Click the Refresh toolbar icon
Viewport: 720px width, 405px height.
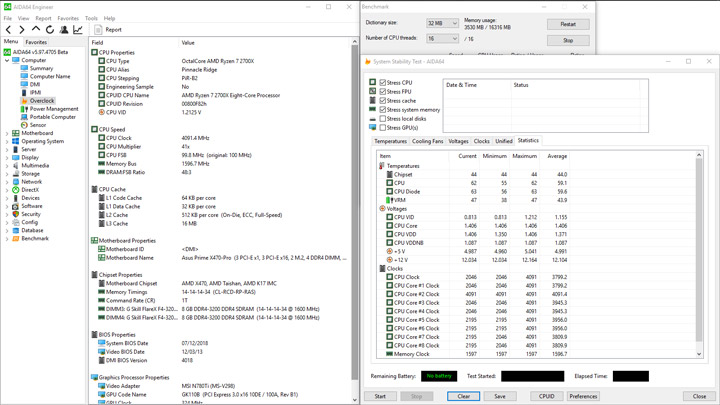click(50, 29)
